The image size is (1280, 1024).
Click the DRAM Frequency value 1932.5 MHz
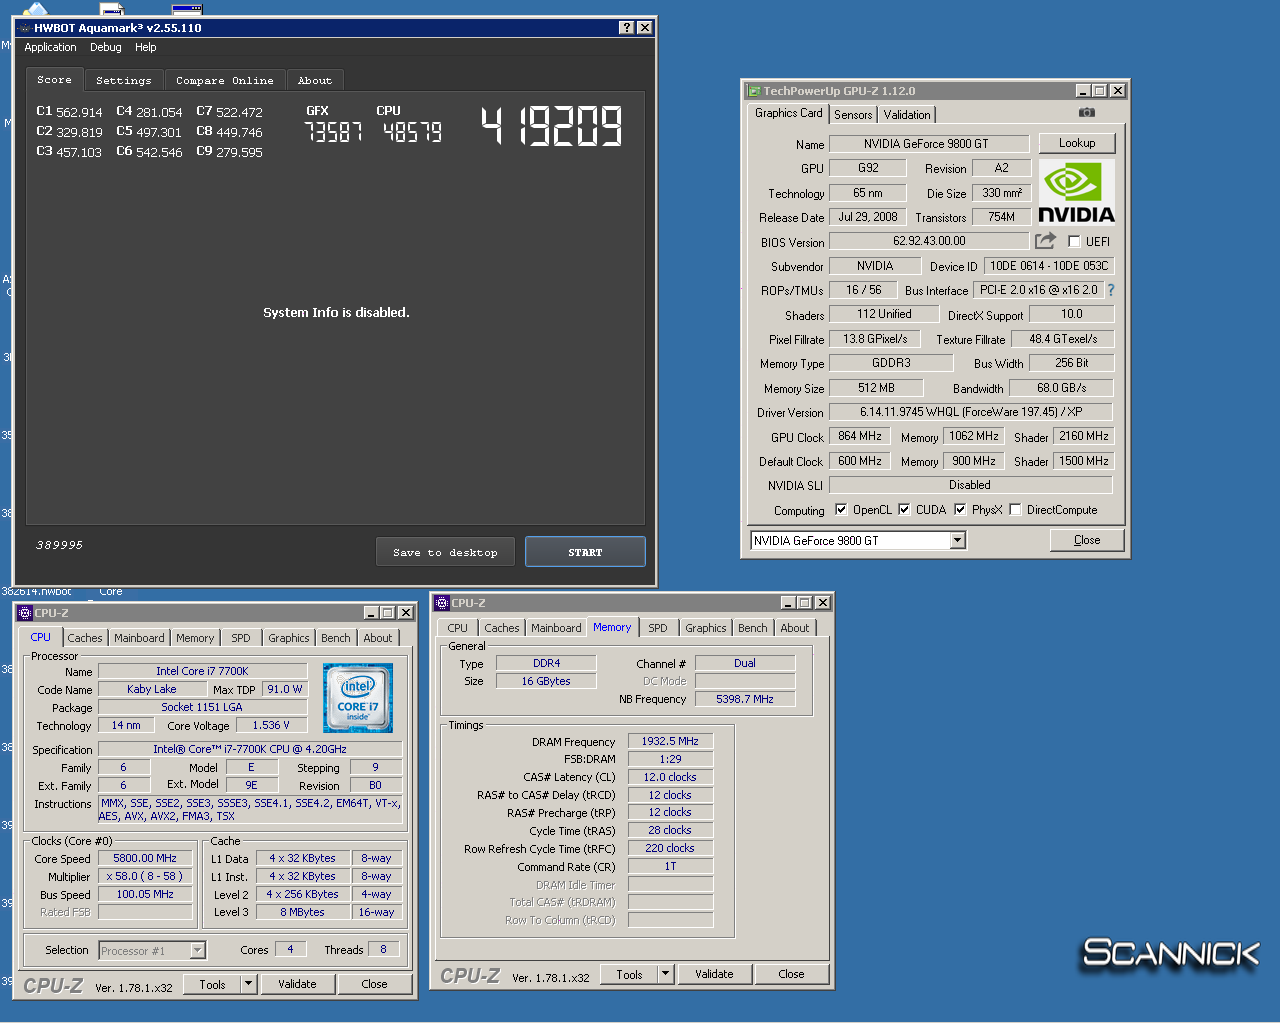point(671,741)
